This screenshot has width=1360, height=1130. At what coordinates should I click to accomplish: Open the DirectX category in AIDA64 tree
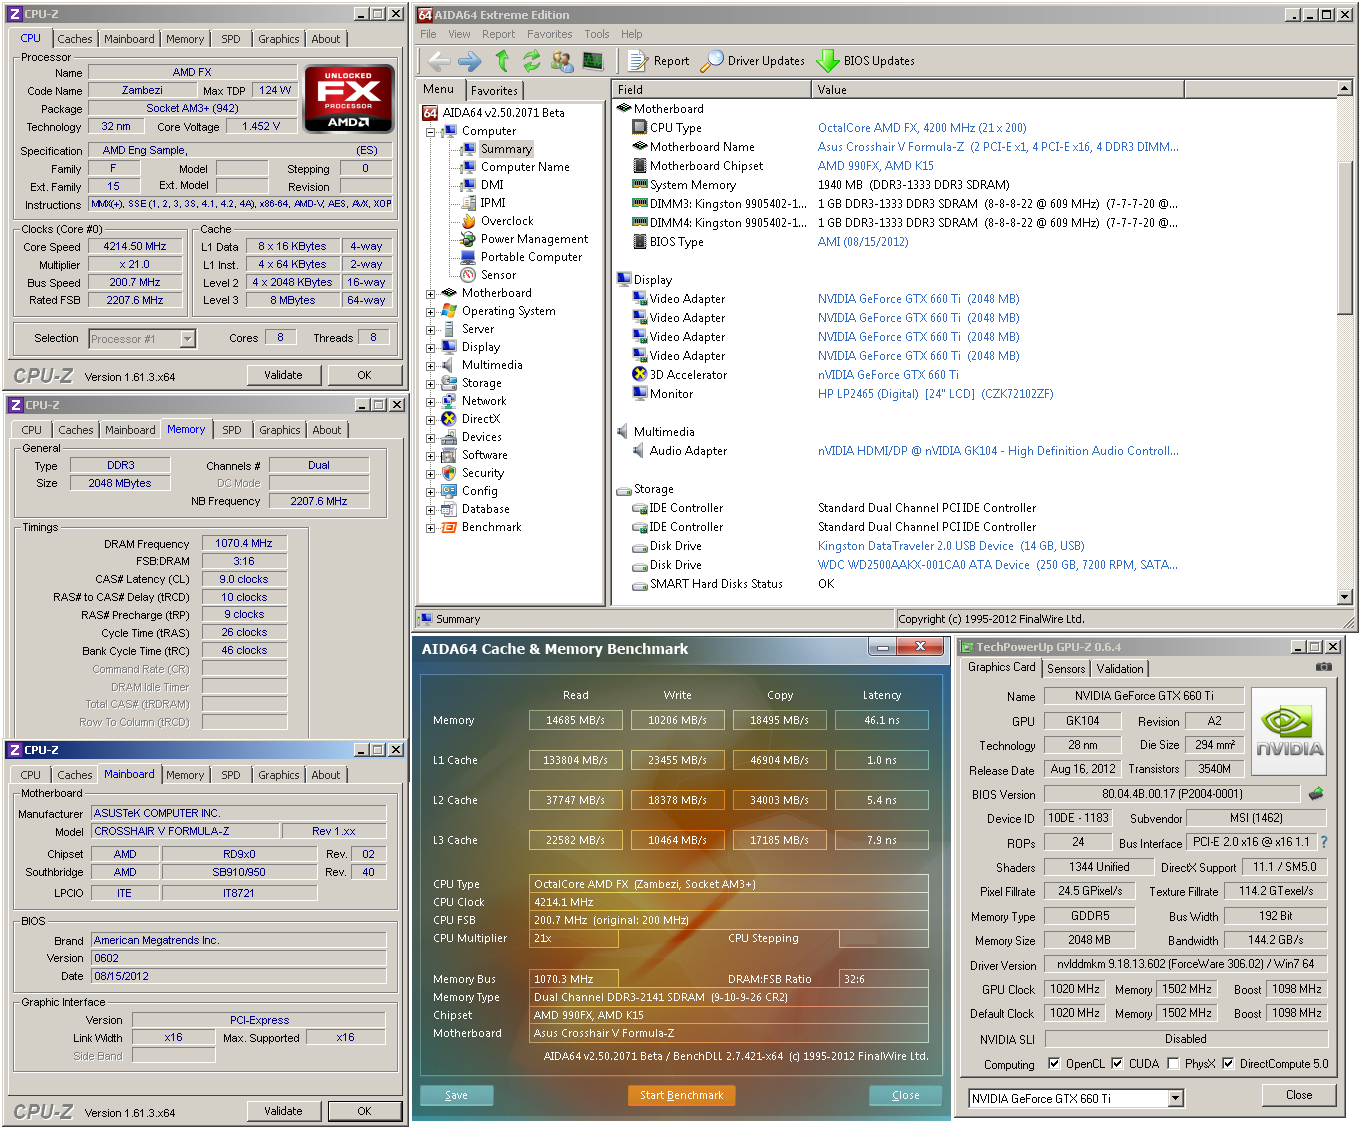[x=480, y=419]
